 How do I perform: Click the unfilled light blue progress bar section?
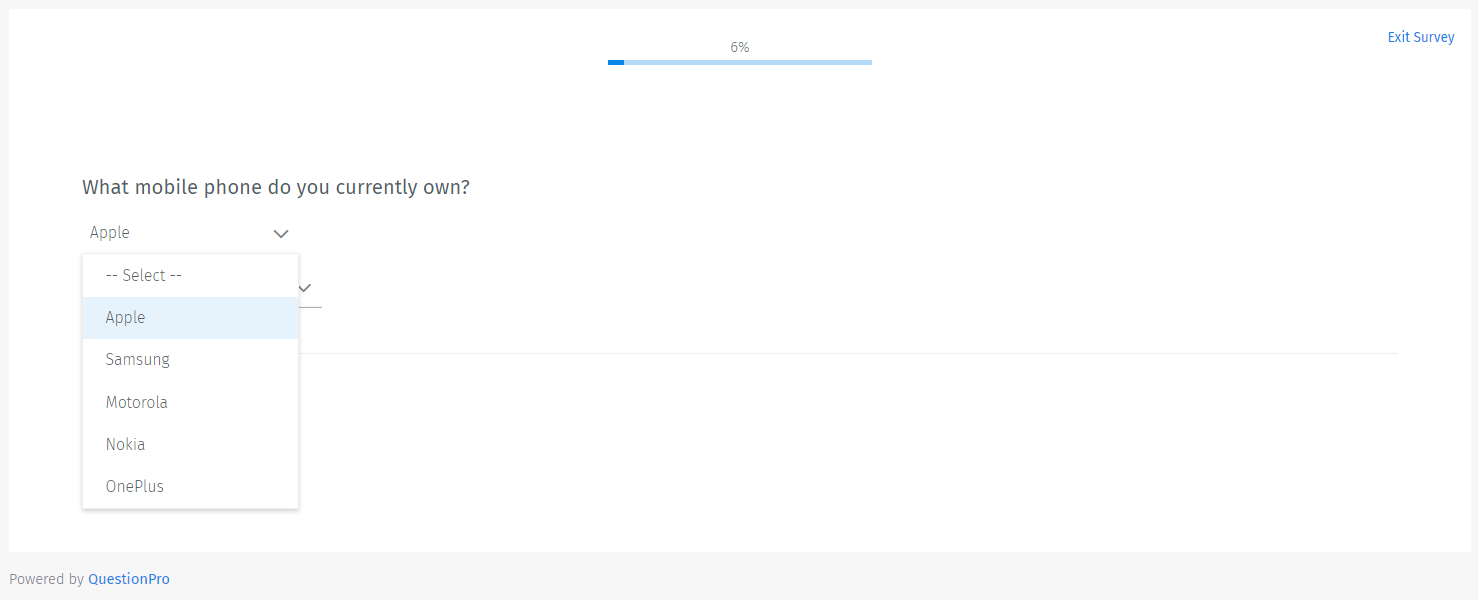click(748, 62)
